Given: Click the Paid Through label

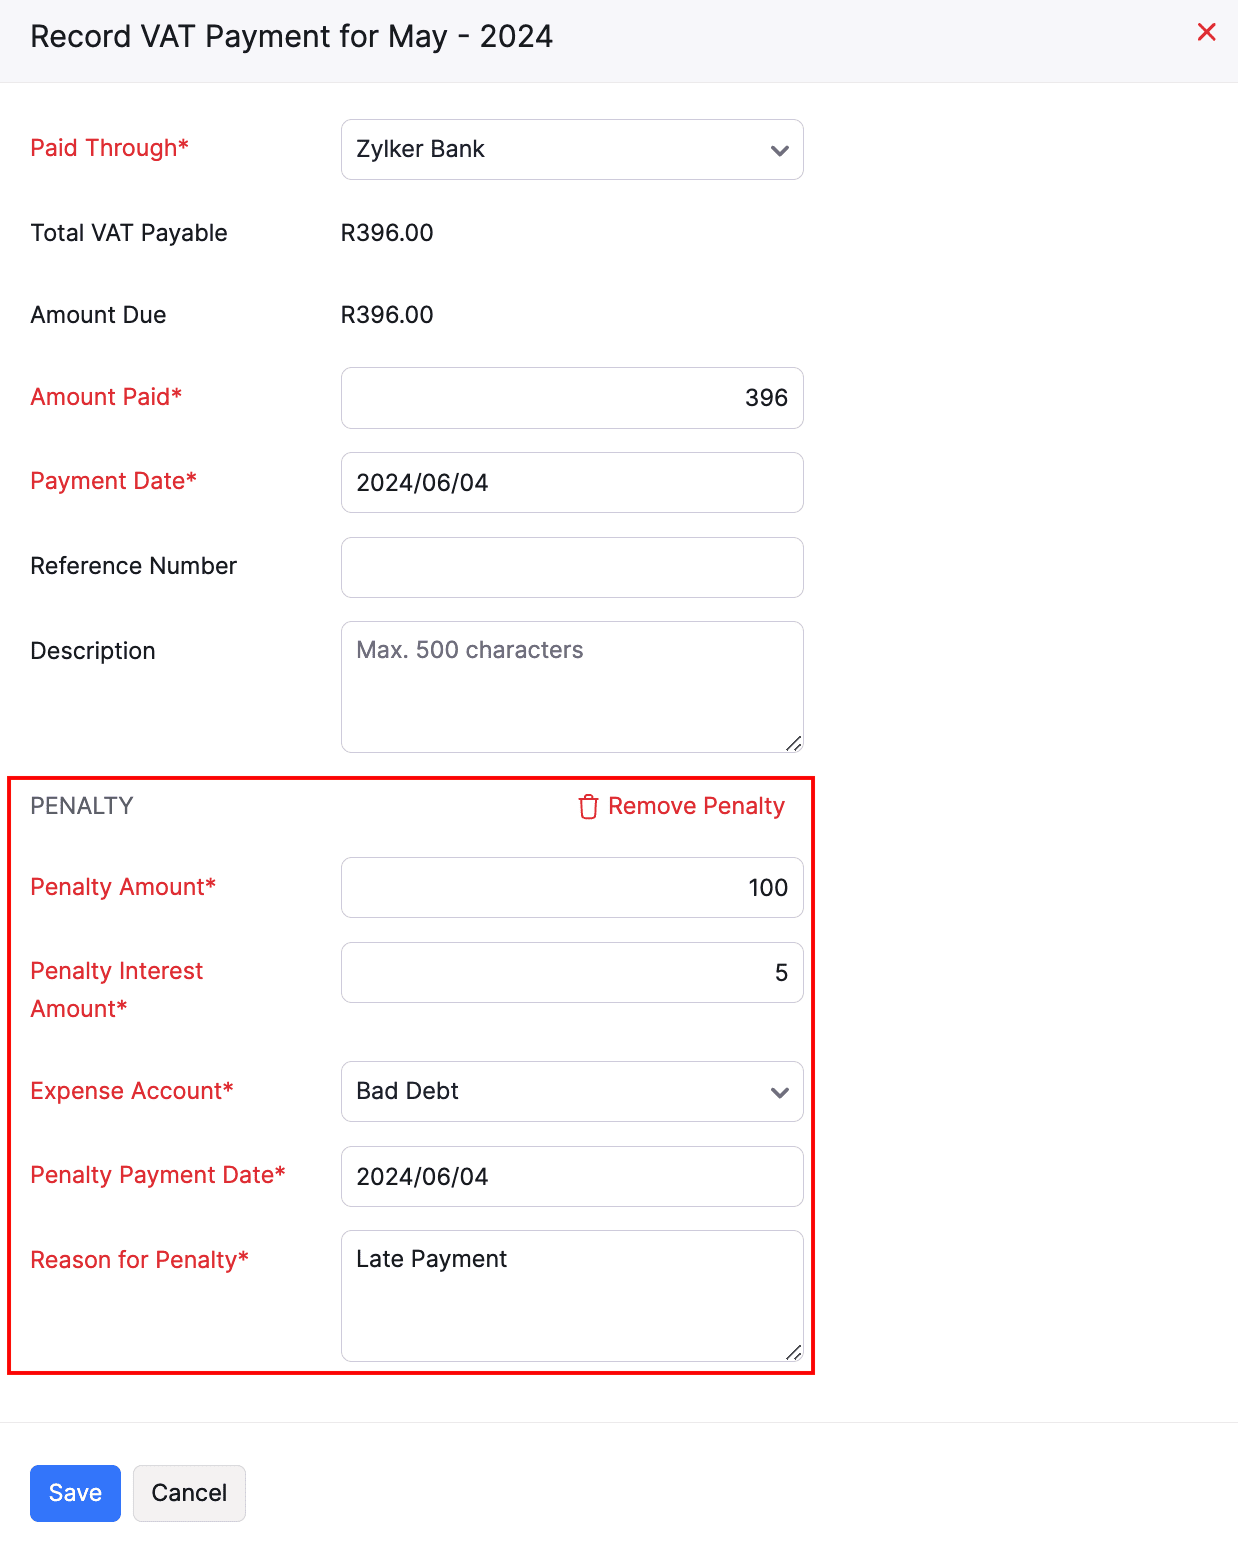Looking at the screenshot, I should [x=109, y=148].
